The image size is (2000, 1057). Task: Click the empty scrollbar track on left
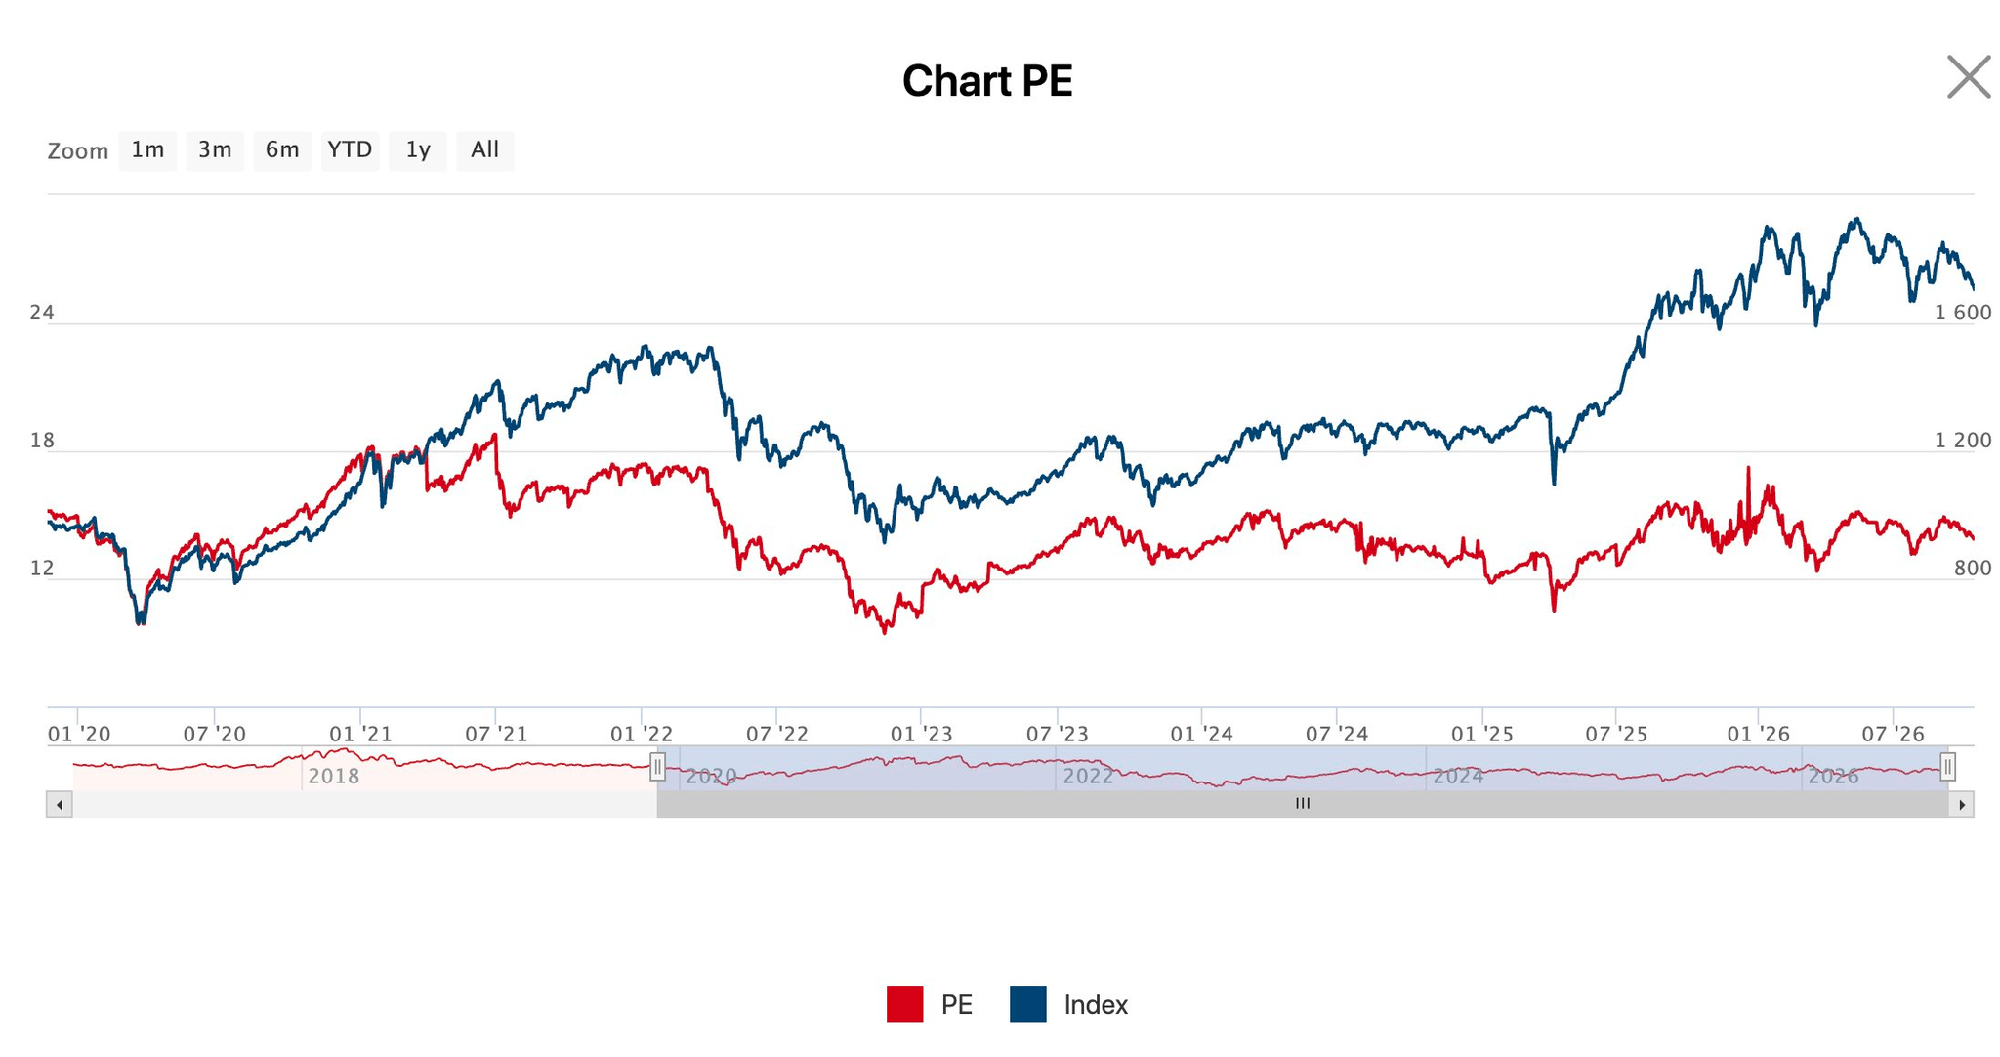pyautogui.click(x=364, y=804)
